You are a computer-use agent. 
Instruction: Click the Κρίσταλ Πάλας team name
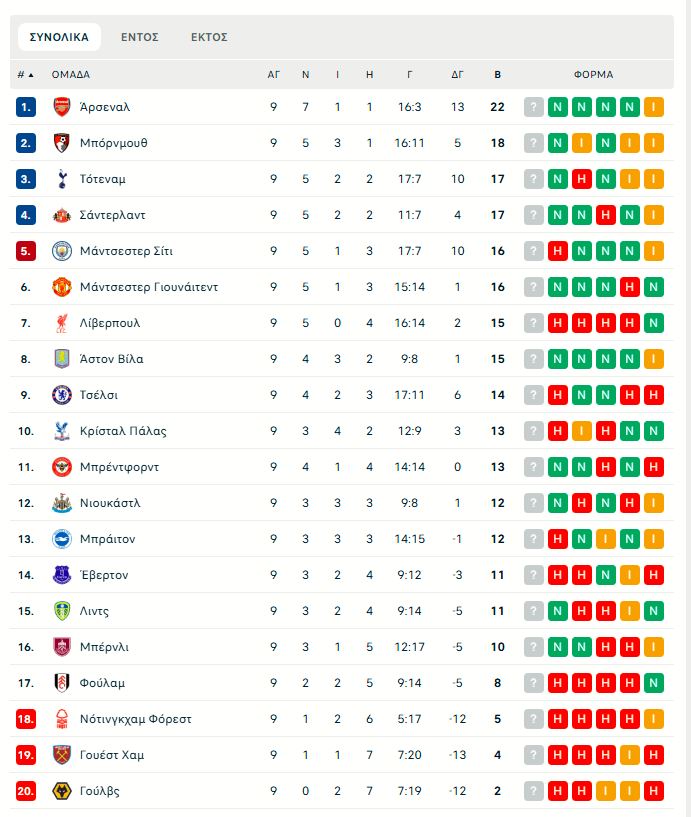pyautogui.click(x=123, y=431)
